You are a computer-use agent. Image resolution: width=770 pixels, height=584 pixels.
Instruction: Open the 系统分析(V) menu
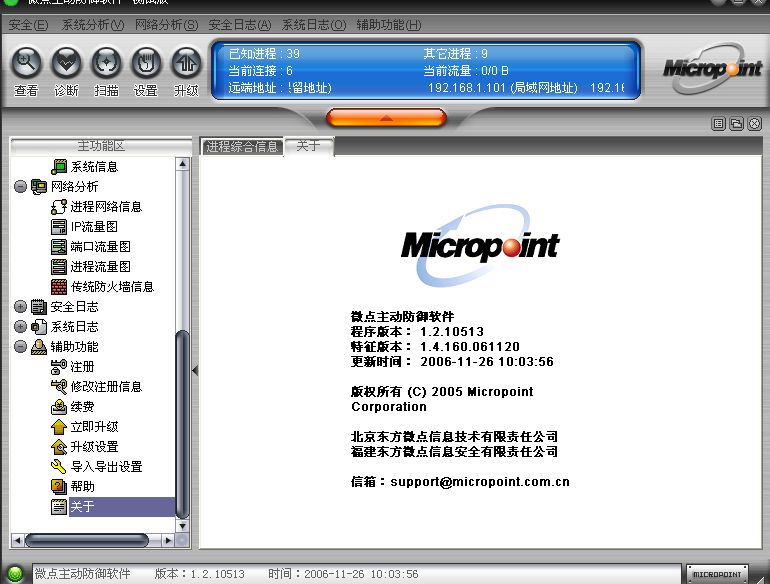click(x=93, y=25)
